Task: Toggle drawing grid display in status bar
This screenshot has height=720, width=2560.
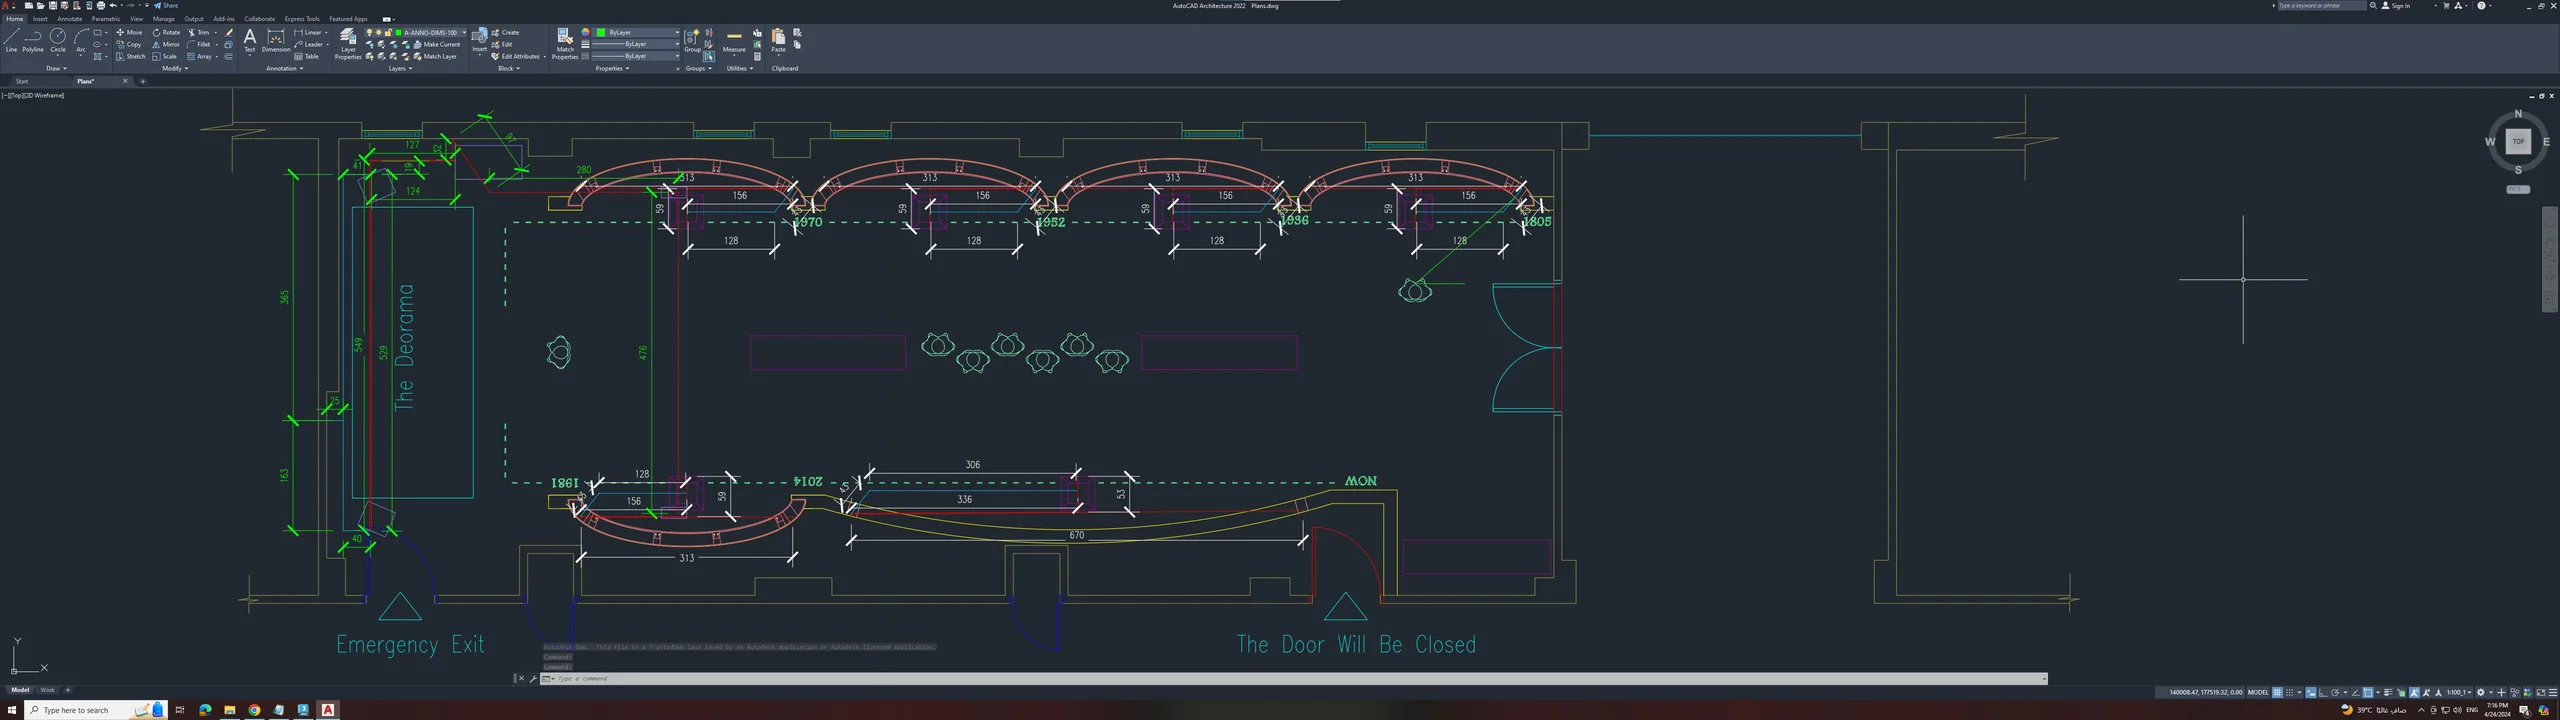Action: coord(2277,692)
